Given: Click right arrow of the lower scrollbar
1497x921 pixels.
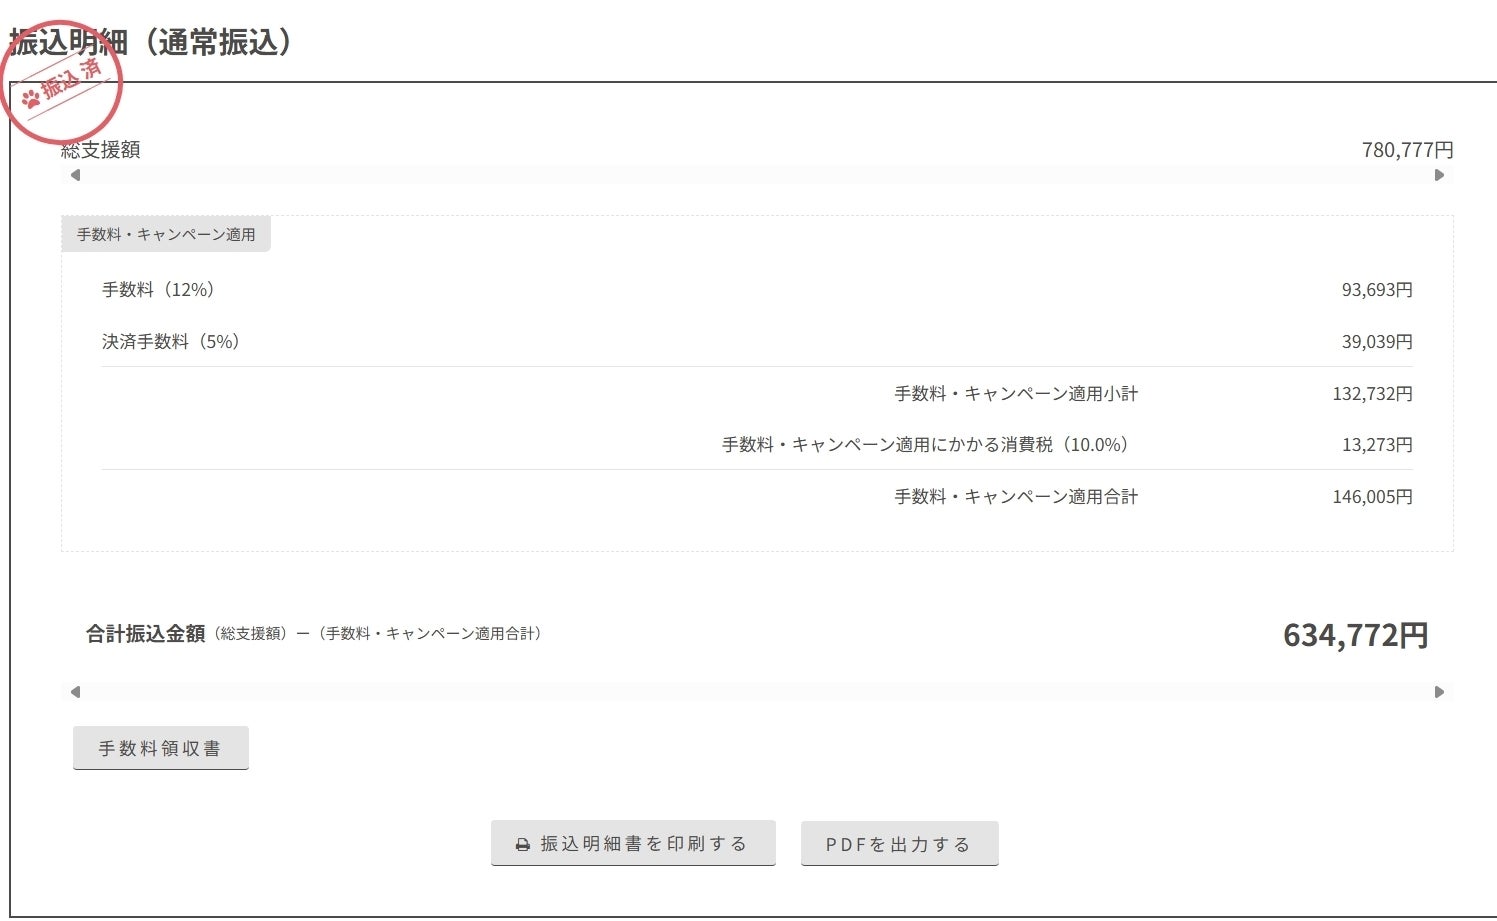Looking at the screenshot, I should tap(1439, 692).
